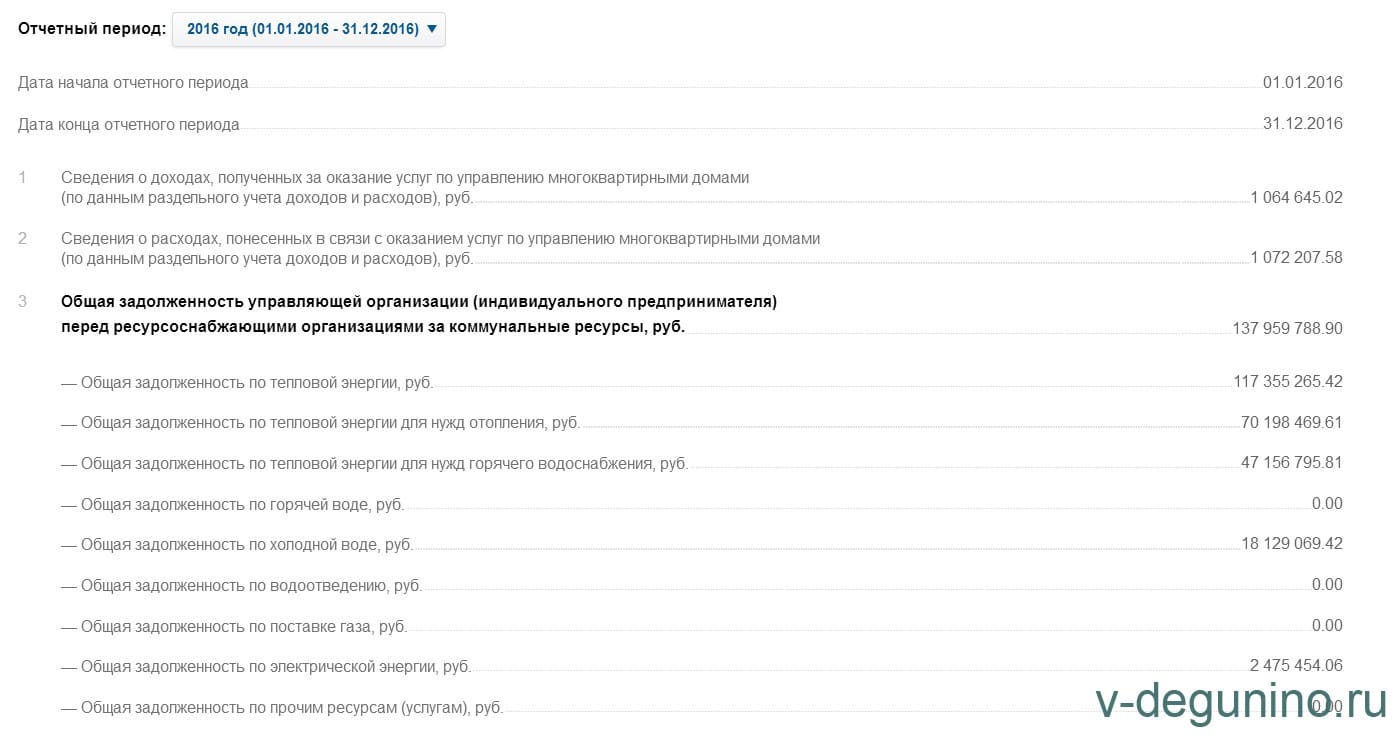Click the dropdown arrow beside 31.12.2016)
This screenshot has width=1397, height=745.
pos(431,29)
